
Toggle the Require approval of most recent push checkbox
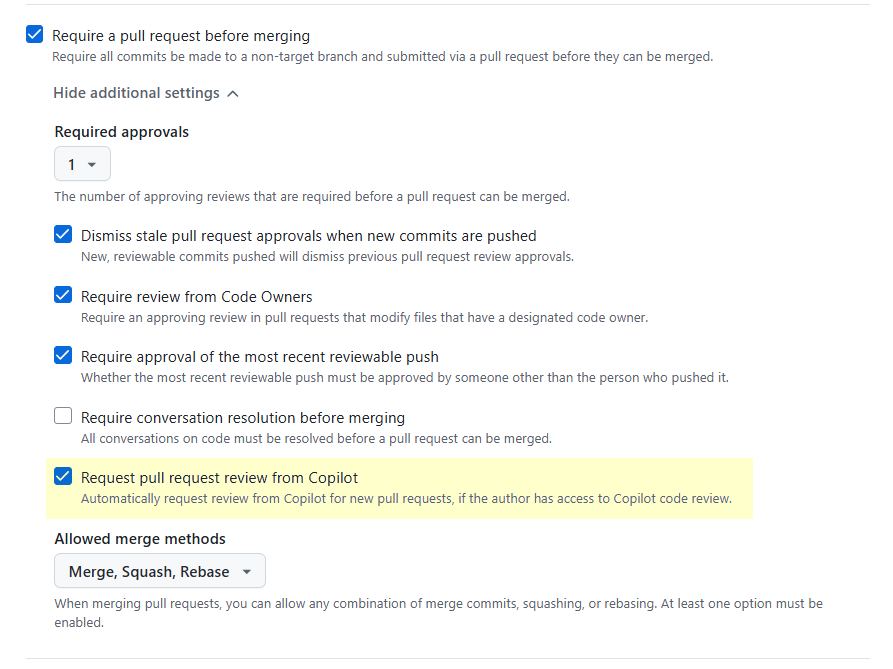tap(63, 356)
